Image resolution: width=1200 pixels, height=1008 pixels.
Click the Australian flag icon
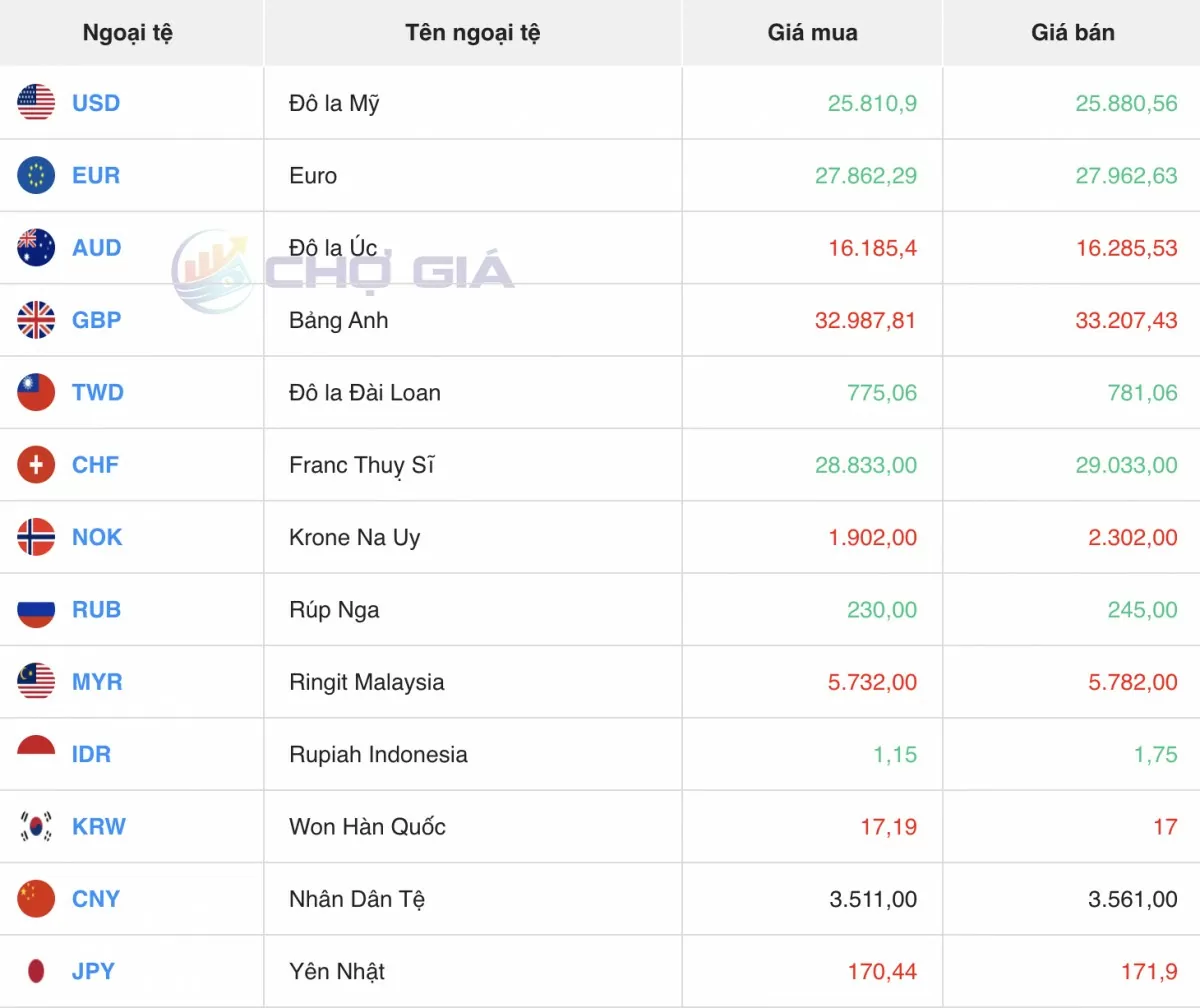(36, 248)
